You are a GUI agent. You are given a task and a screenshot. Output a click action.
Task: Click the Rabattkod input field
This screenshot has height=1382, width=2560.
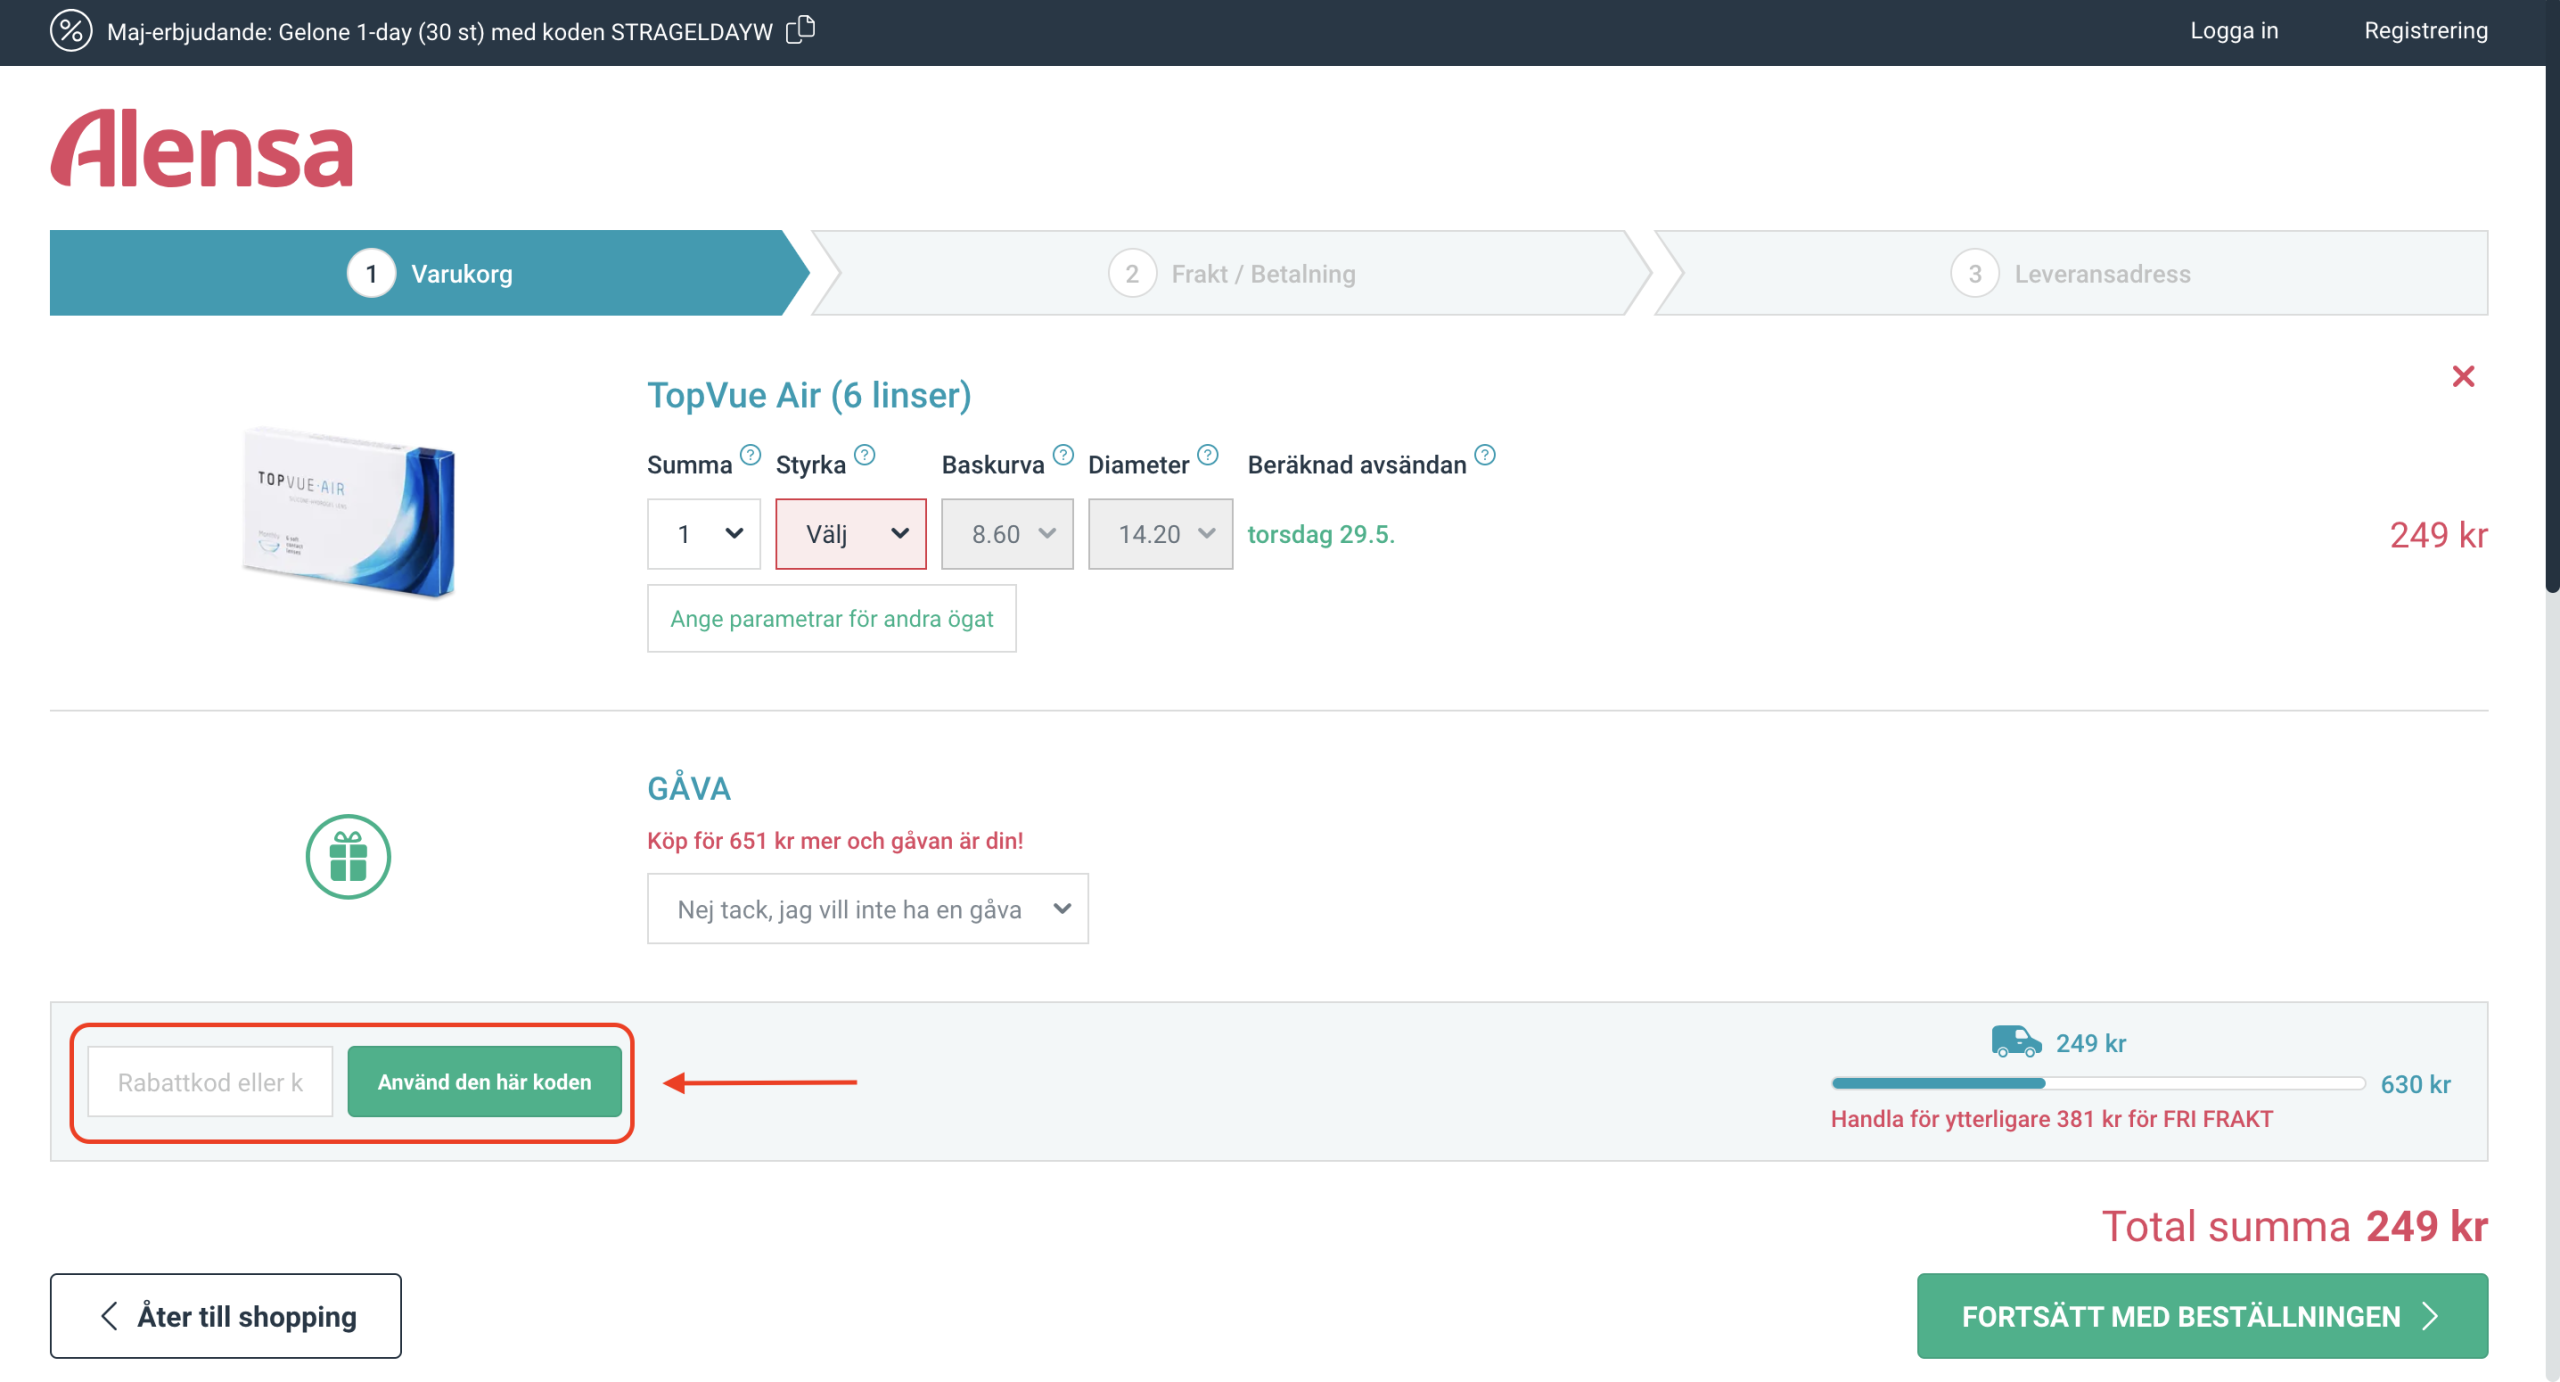[x=210, y=1082]
